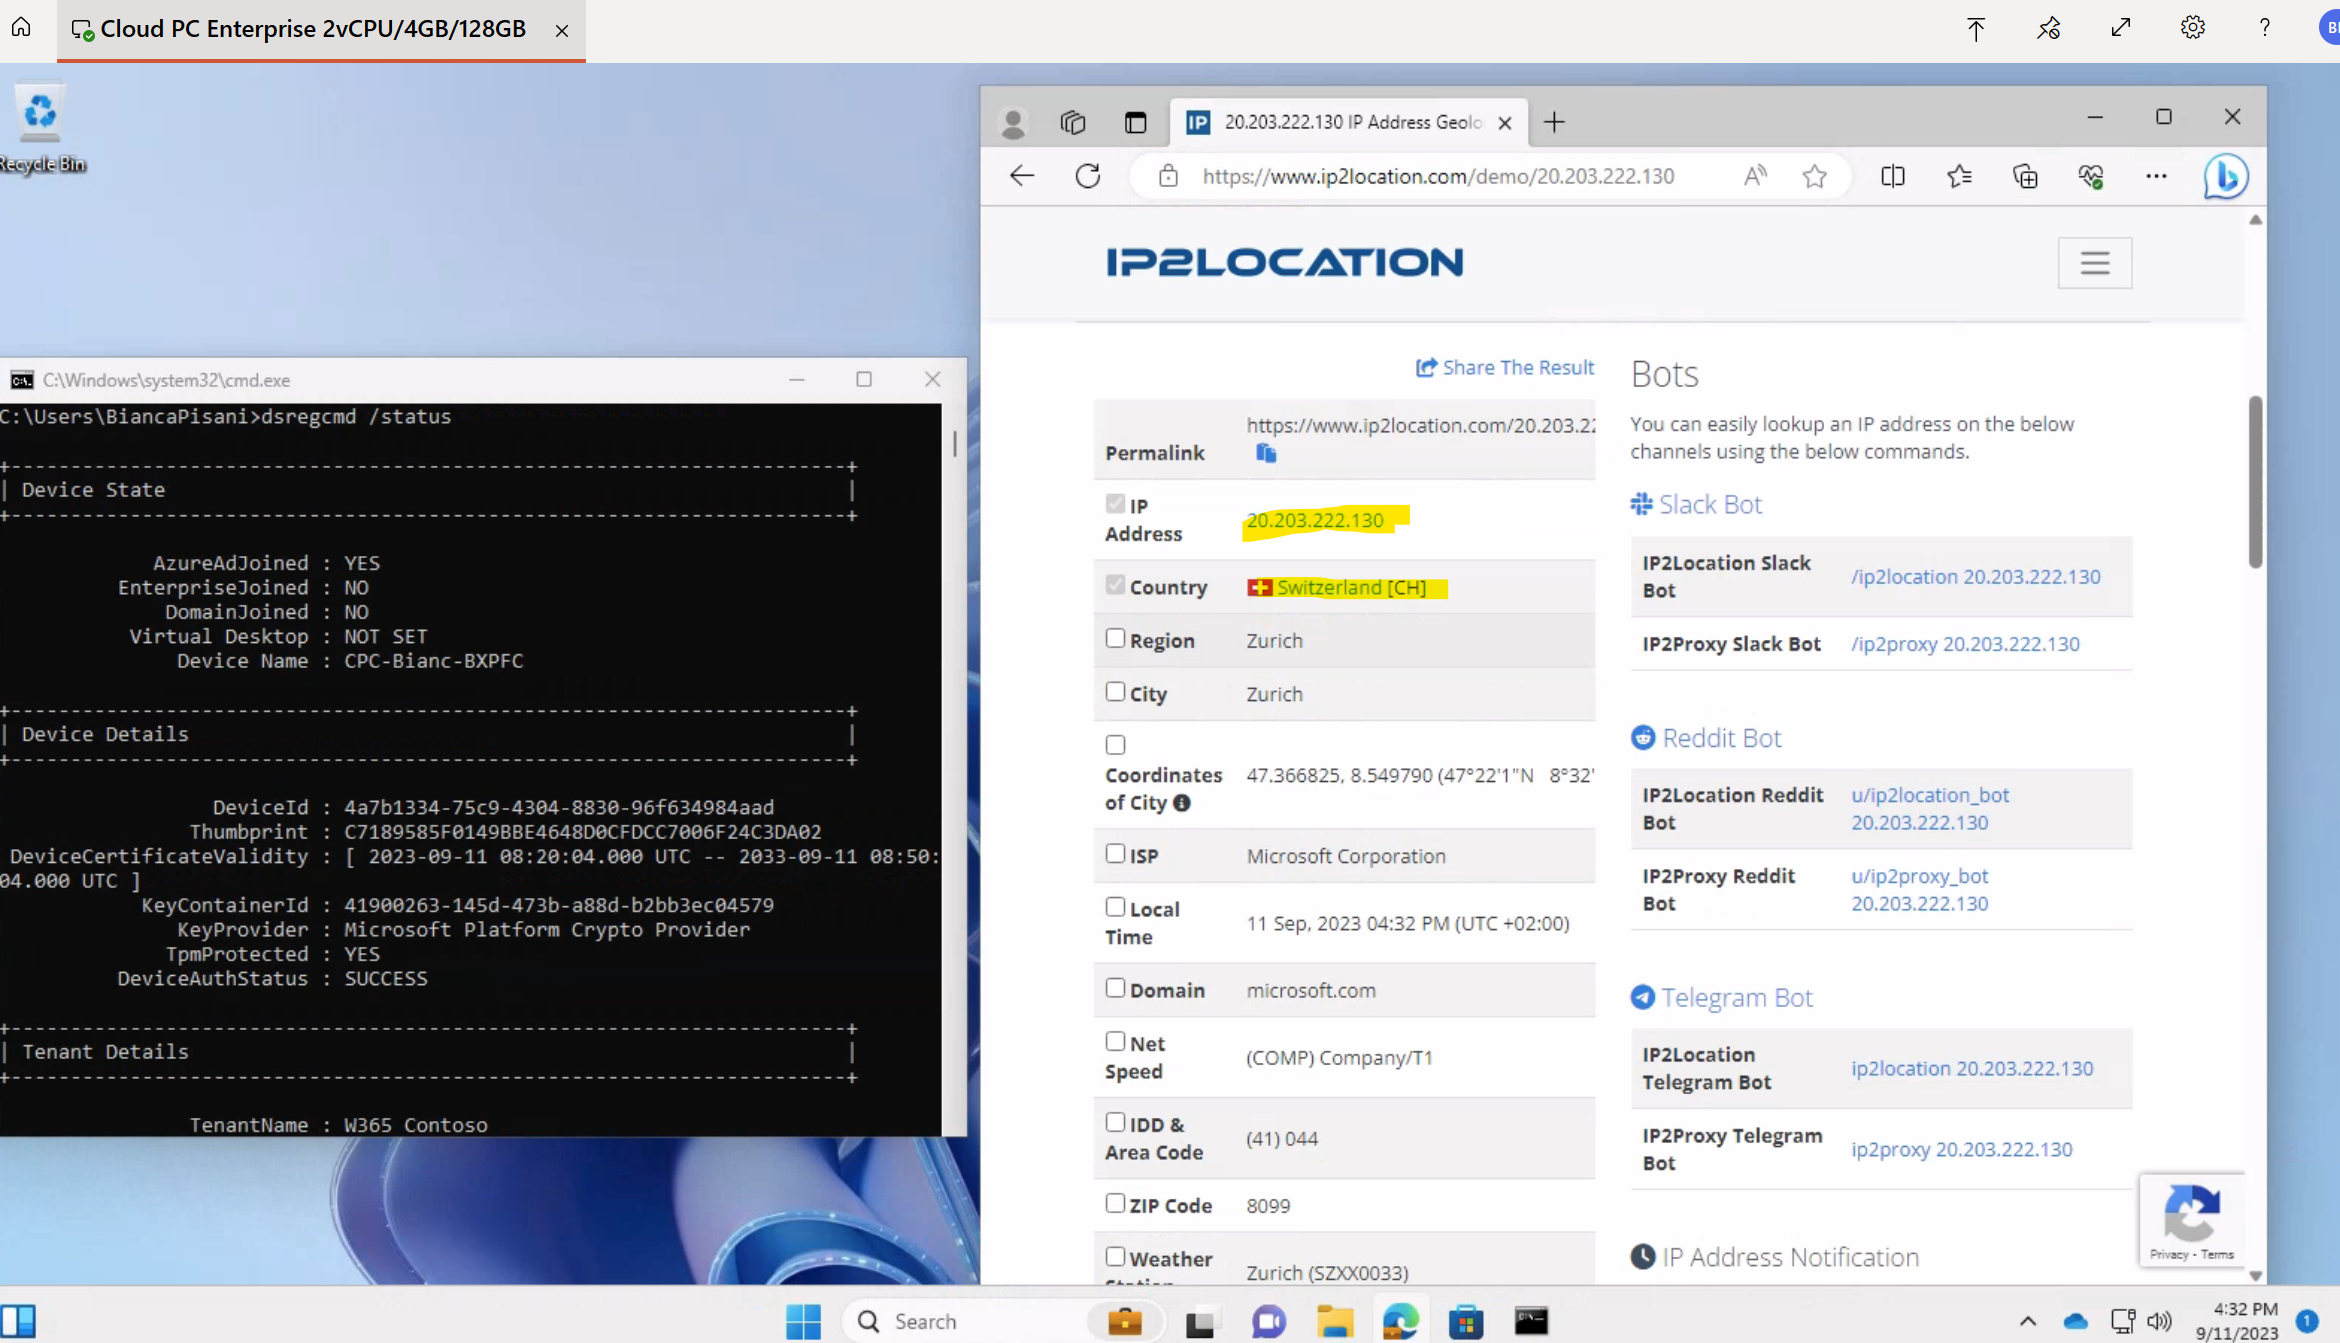Click the u/ip2location_bot Reddit link
Viewport: 2340px width, 1343px height.
coord(1930,808)
